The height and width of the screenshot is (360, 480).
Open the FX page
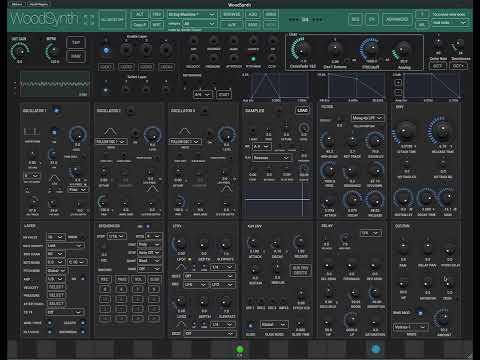point(371,20)
